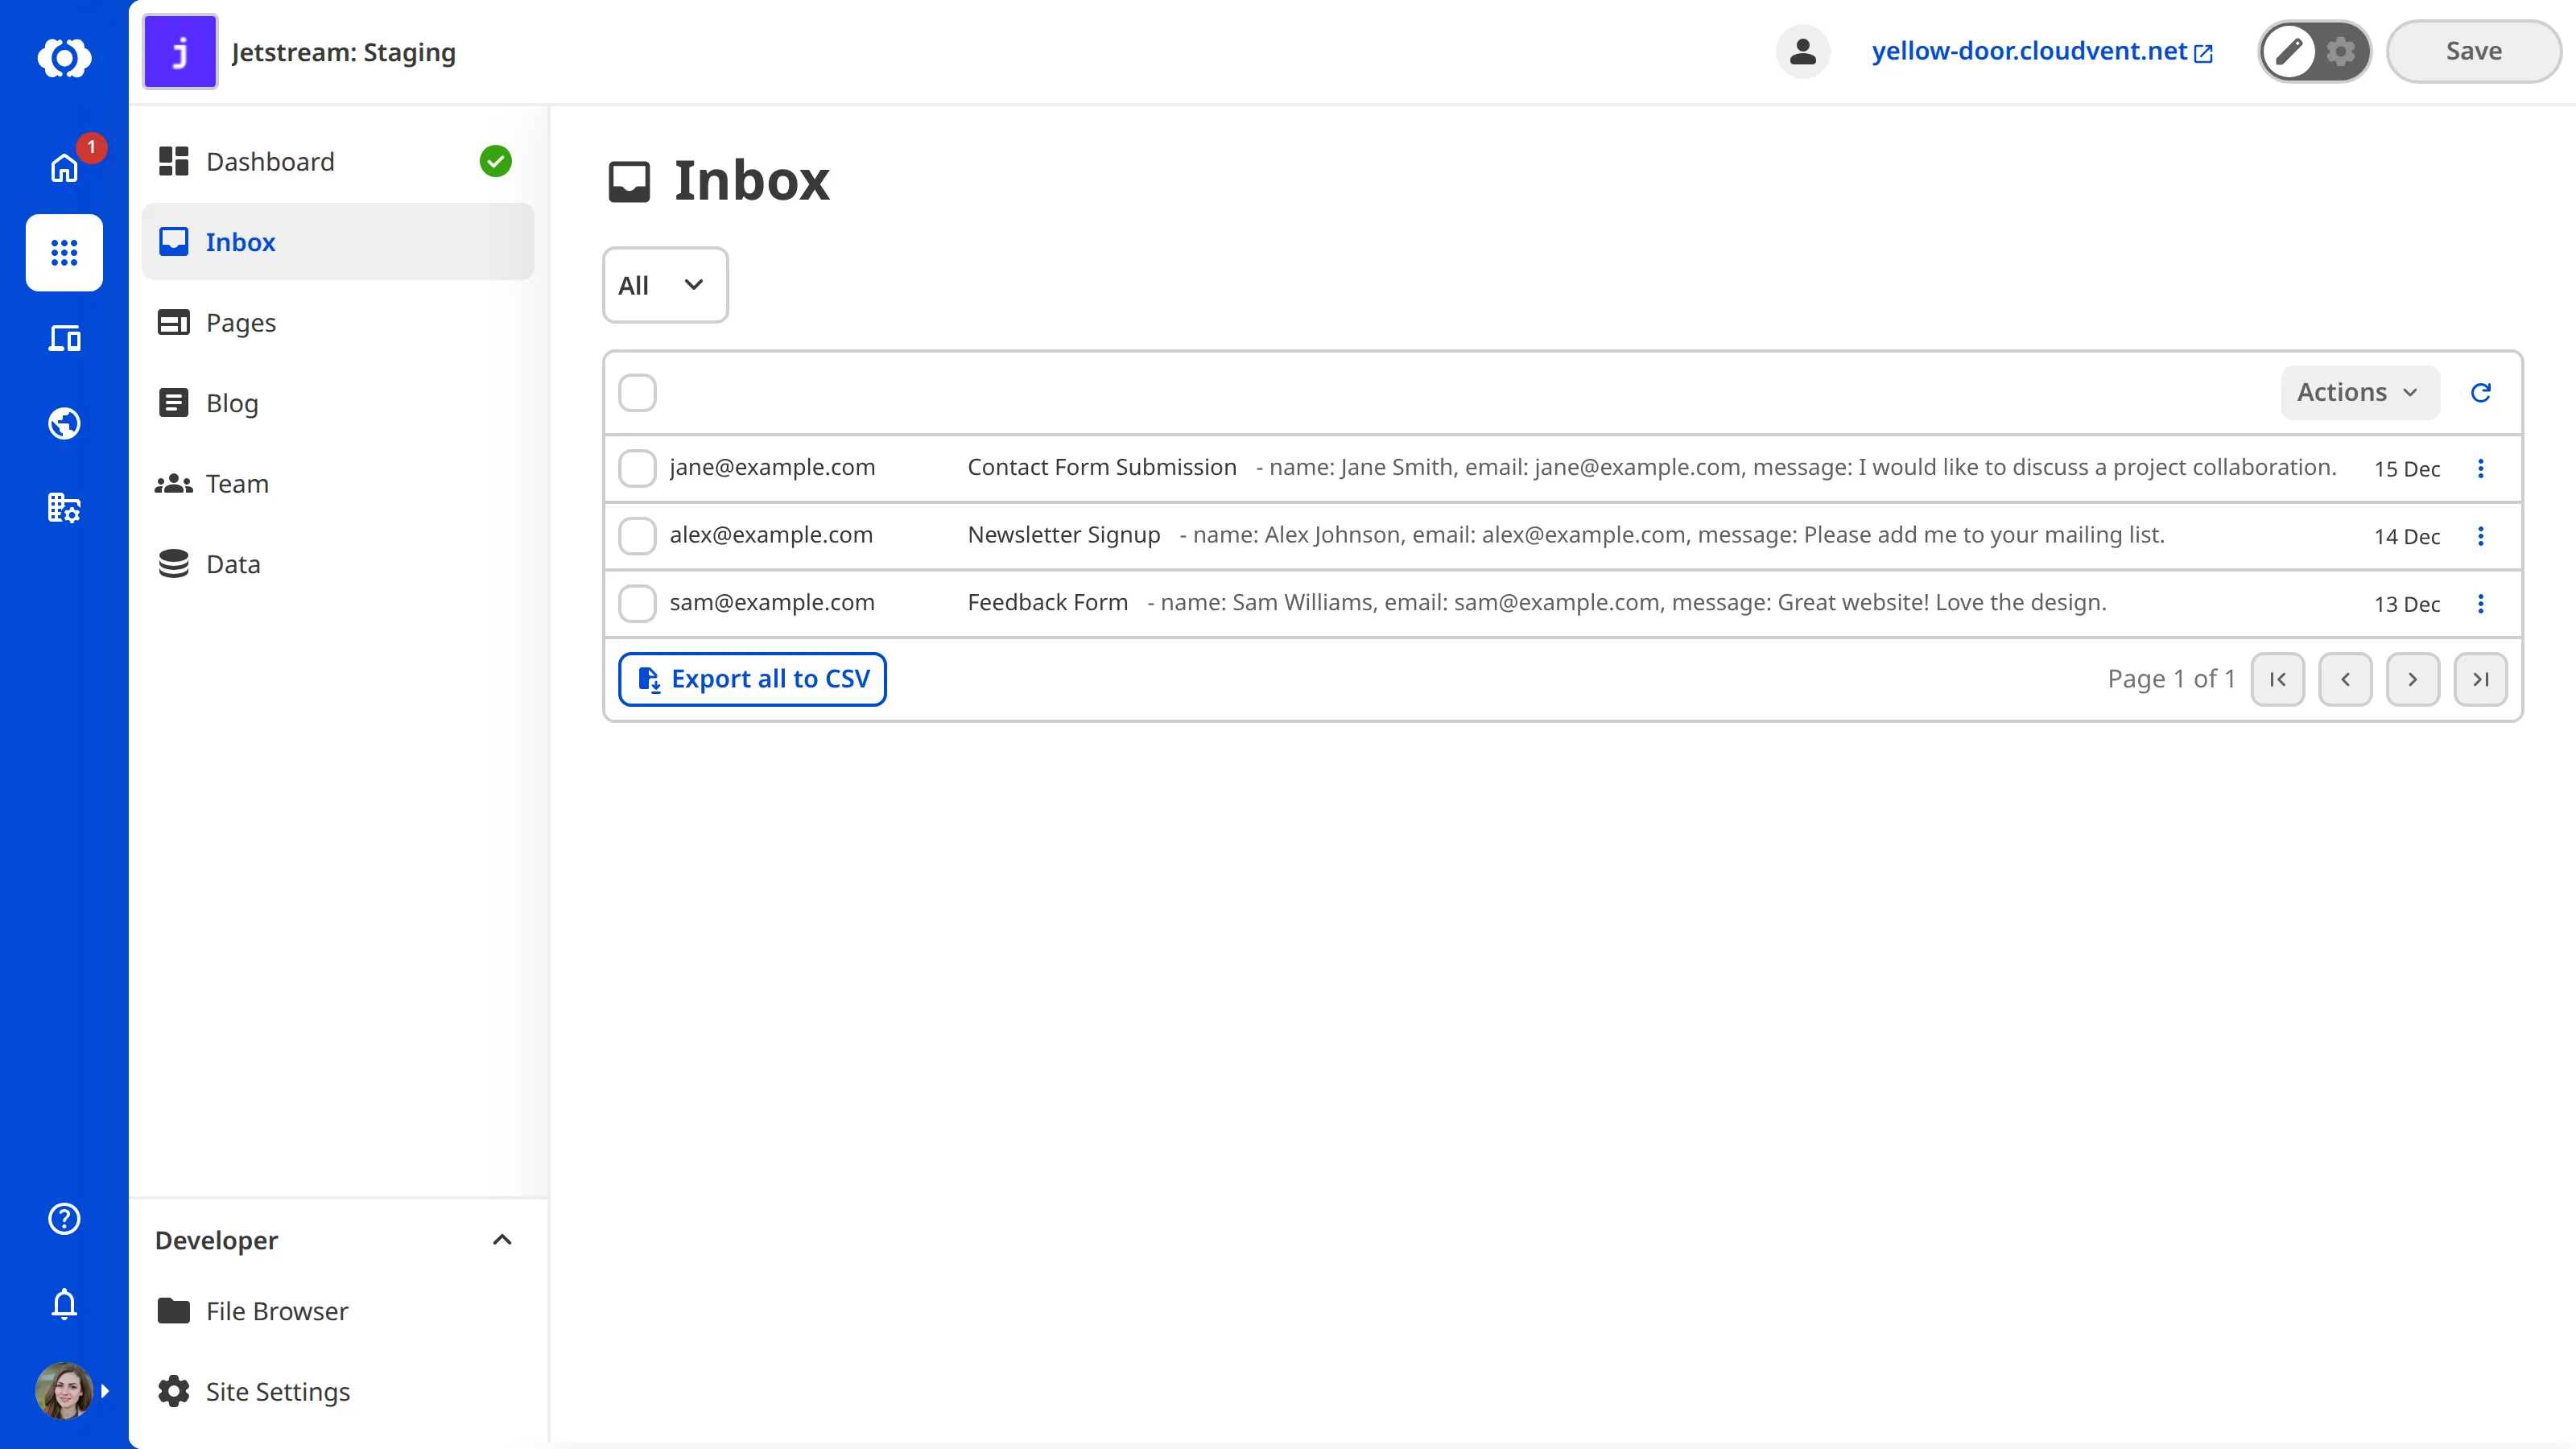Open the home icon with notification badge
Image resolution: width=2576 pixels, height=1449 pixels.
(64, 167)
